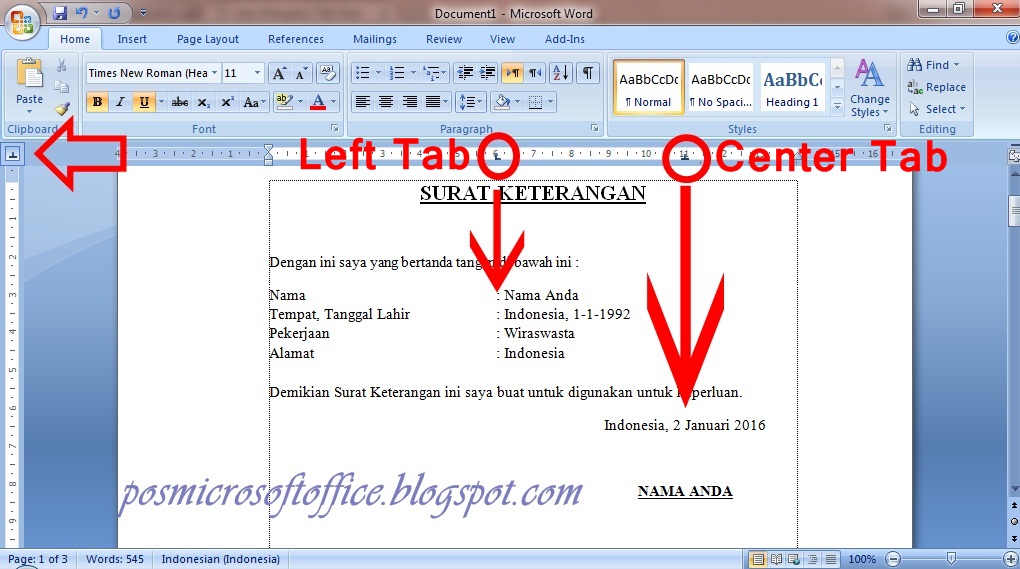The image size is (1020, 569).
Task: Click the Words: 545 status indicator
Action: pyautogui.click(x=114, y=559)
